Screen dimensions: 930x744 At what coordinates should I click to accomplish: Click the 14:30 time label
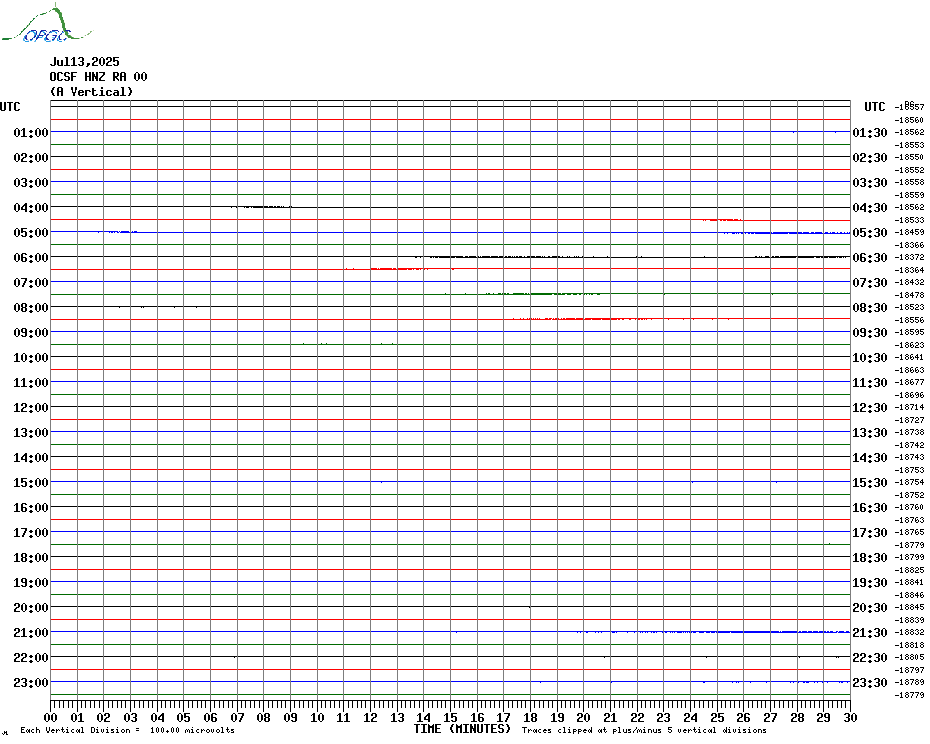coord(870,458)
